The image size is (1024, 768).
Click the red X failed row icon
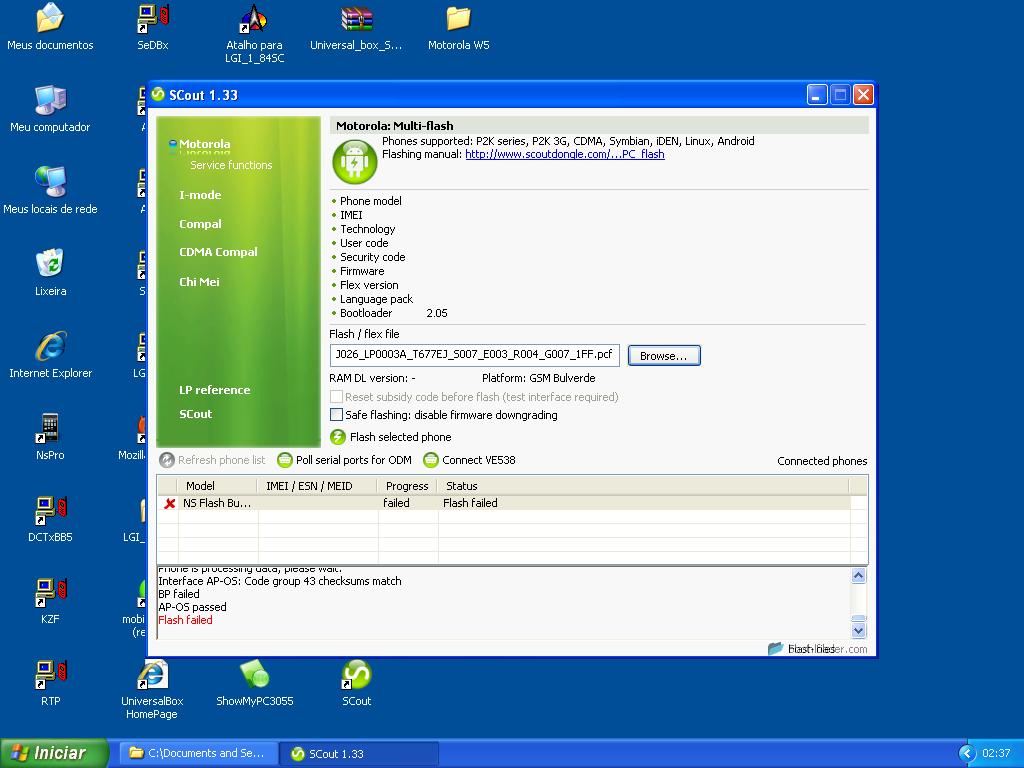(170, 504)
